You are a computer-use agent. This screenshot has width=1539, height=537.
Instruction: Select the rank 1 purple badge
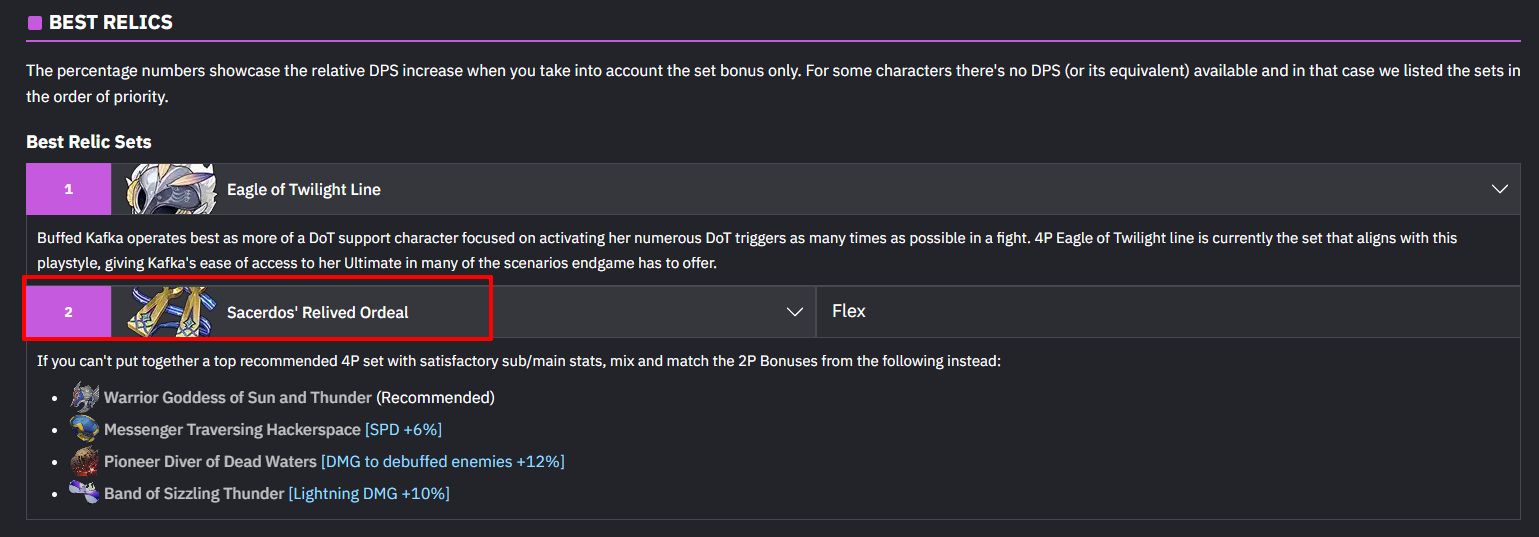tap(69, 189)
